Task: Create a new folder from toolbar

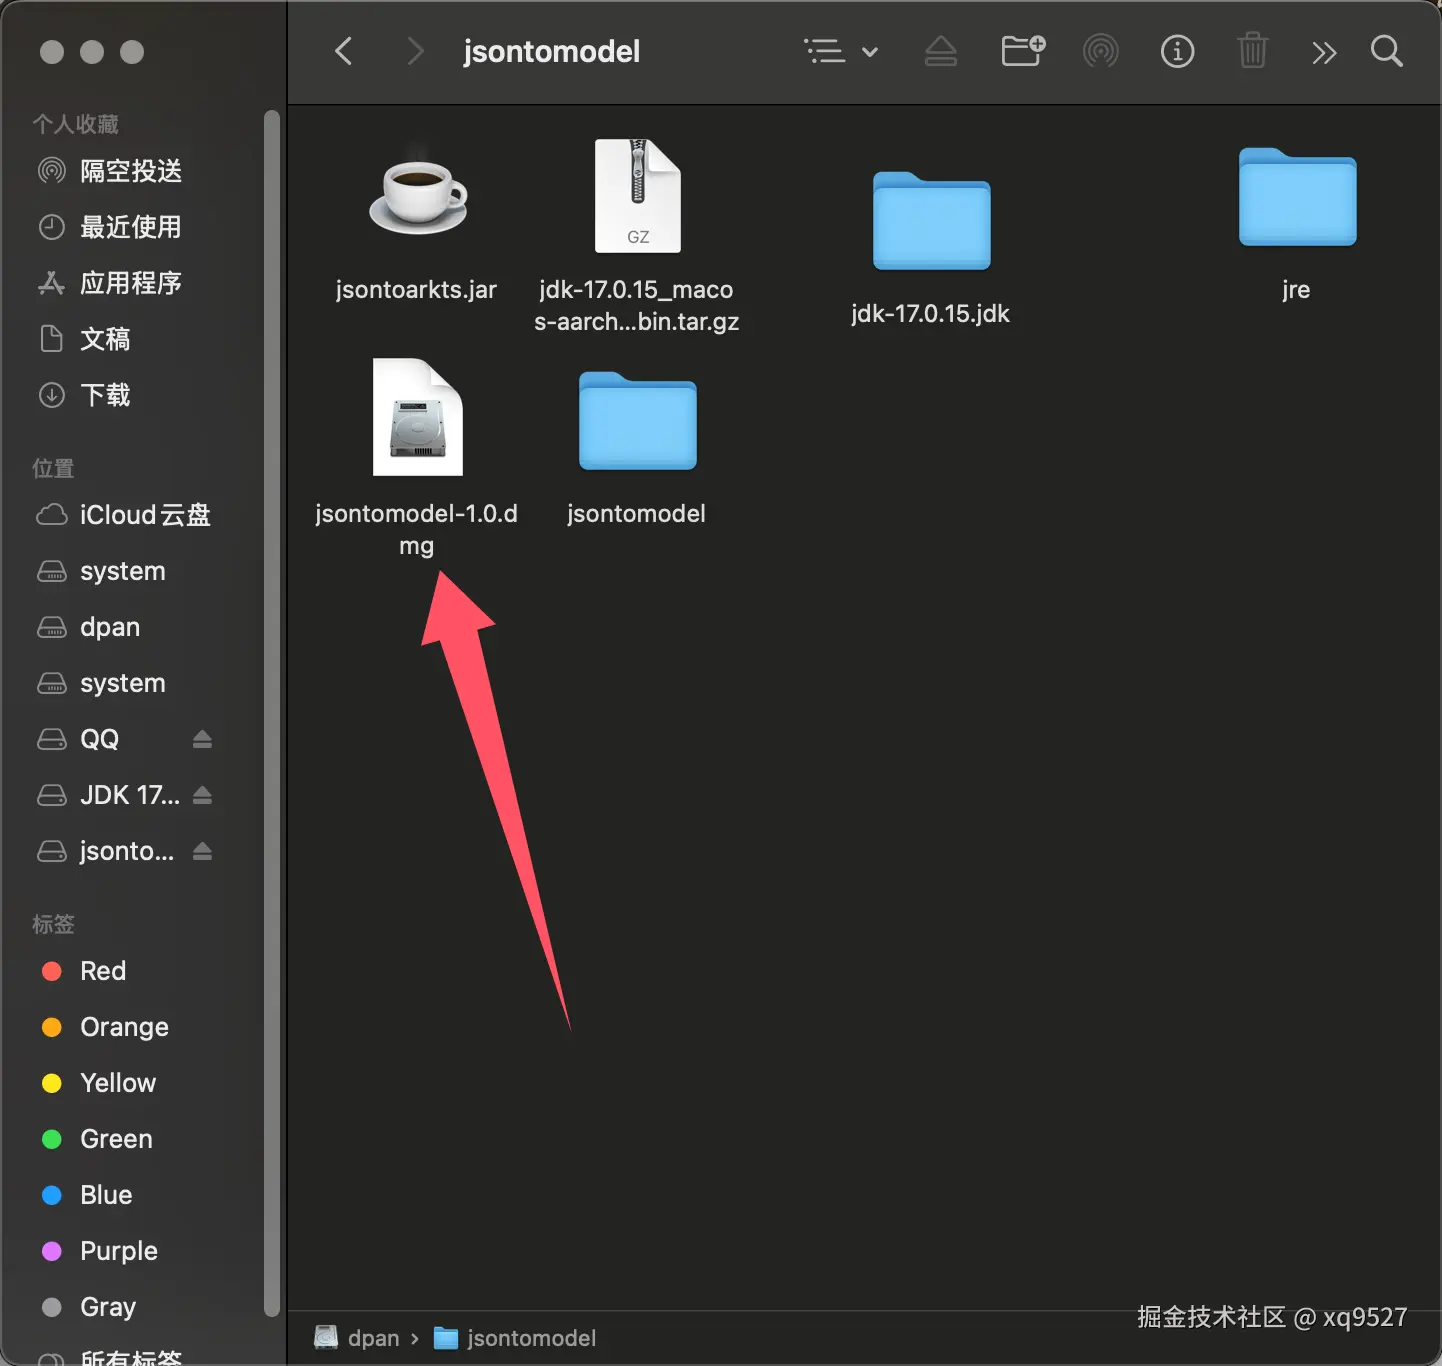Action: click(1023, 51)
